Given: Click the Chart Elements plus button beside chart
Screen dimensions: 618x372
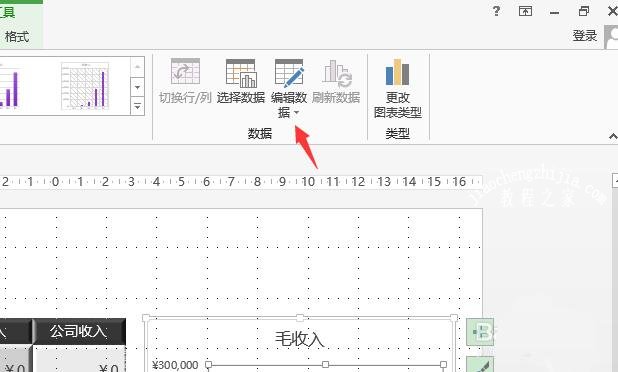Looking at the screenshot, I should point(480,332).
